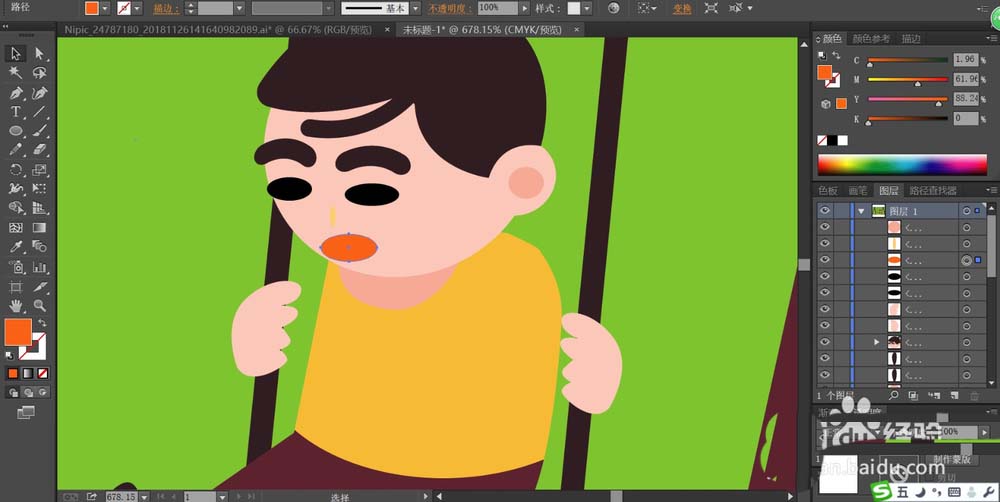Set paint mode to None in toolbox
Viewport: 1000px width, 502px height.
43,373
